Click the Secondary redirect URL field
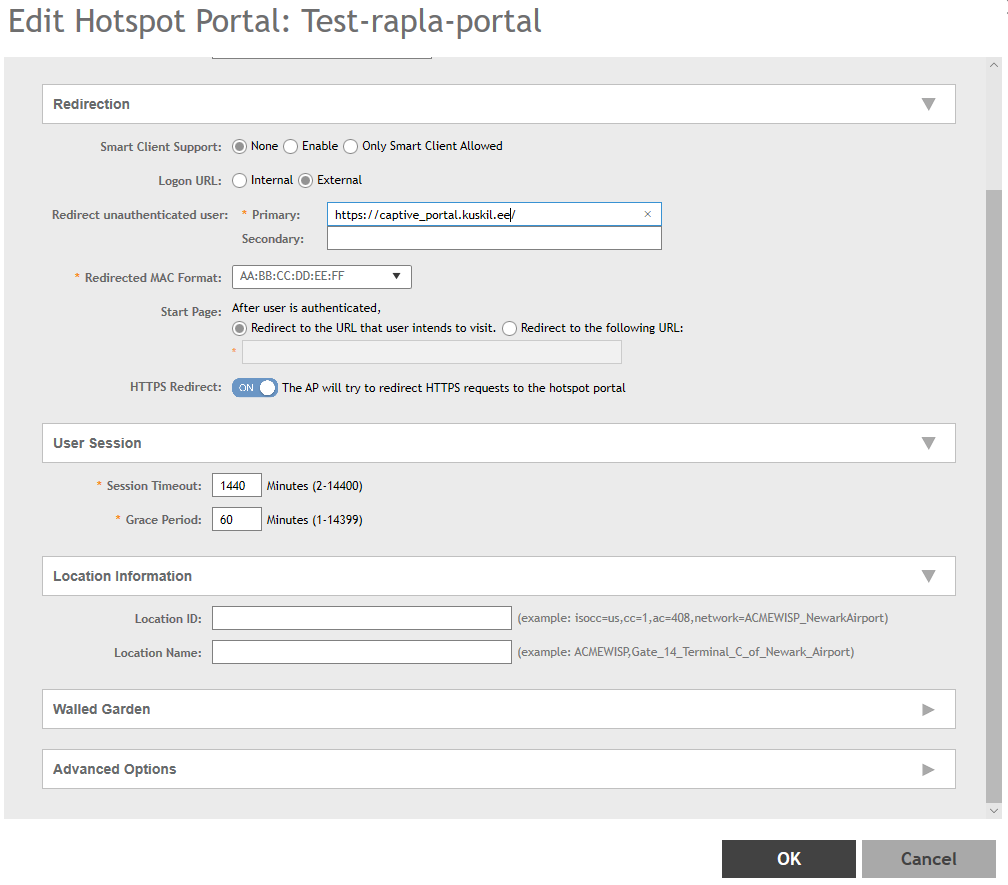This screenshot has width=1008, height=885. [x=494, y=238]
